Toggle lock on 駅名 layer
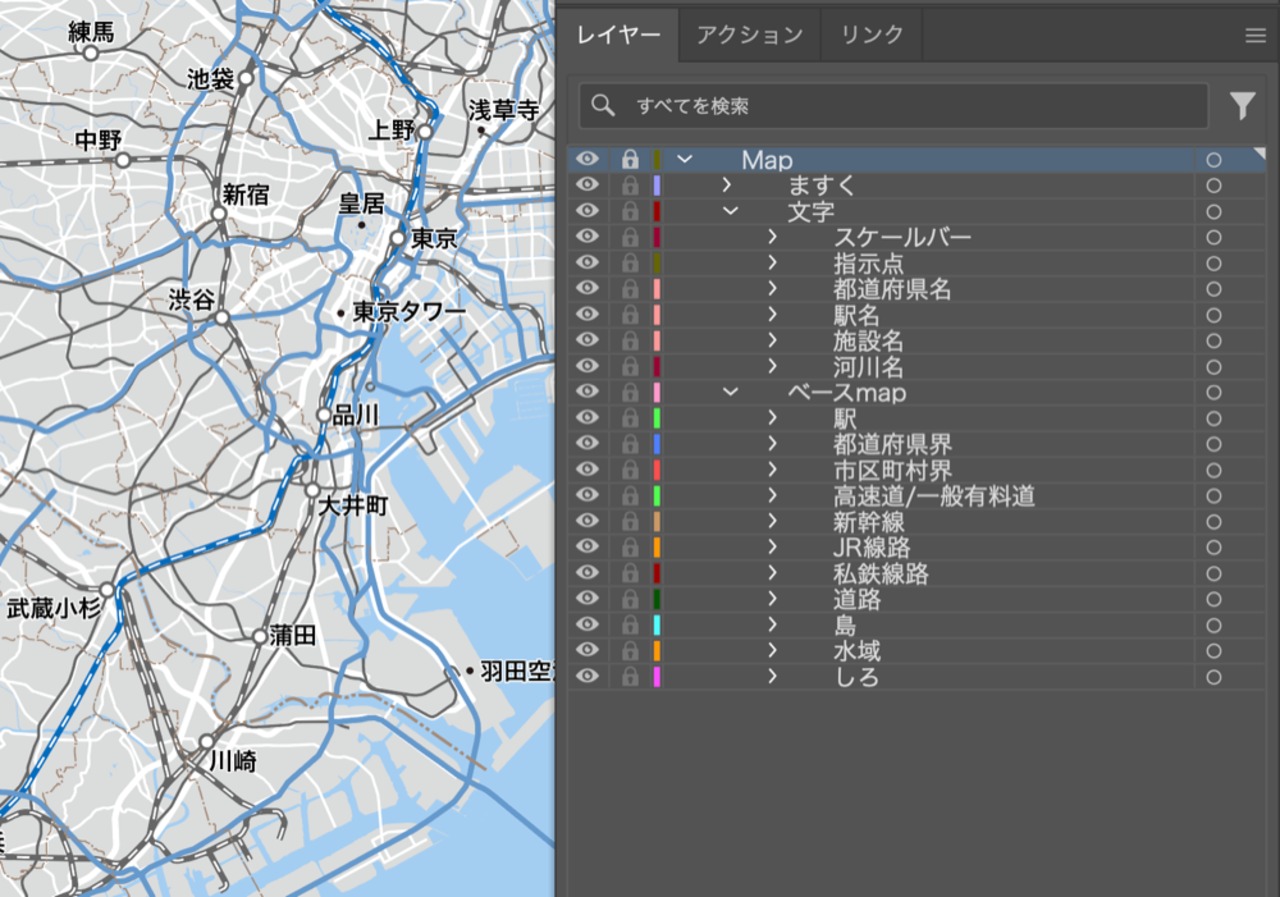 point(630,315)
